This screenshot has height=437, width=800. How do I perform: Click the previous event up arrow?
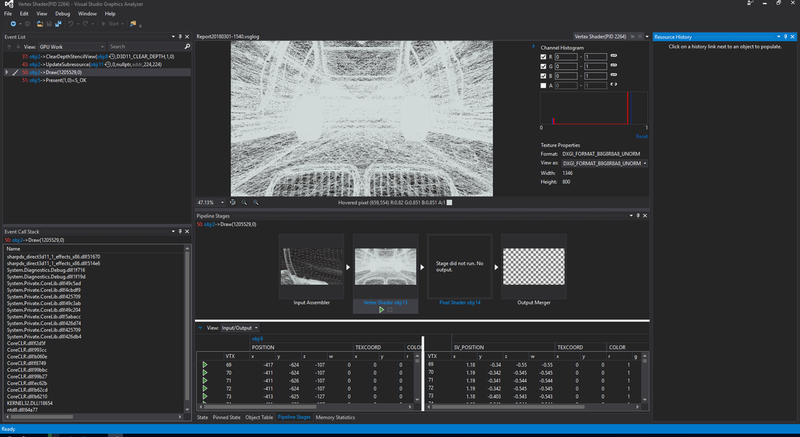9,46
